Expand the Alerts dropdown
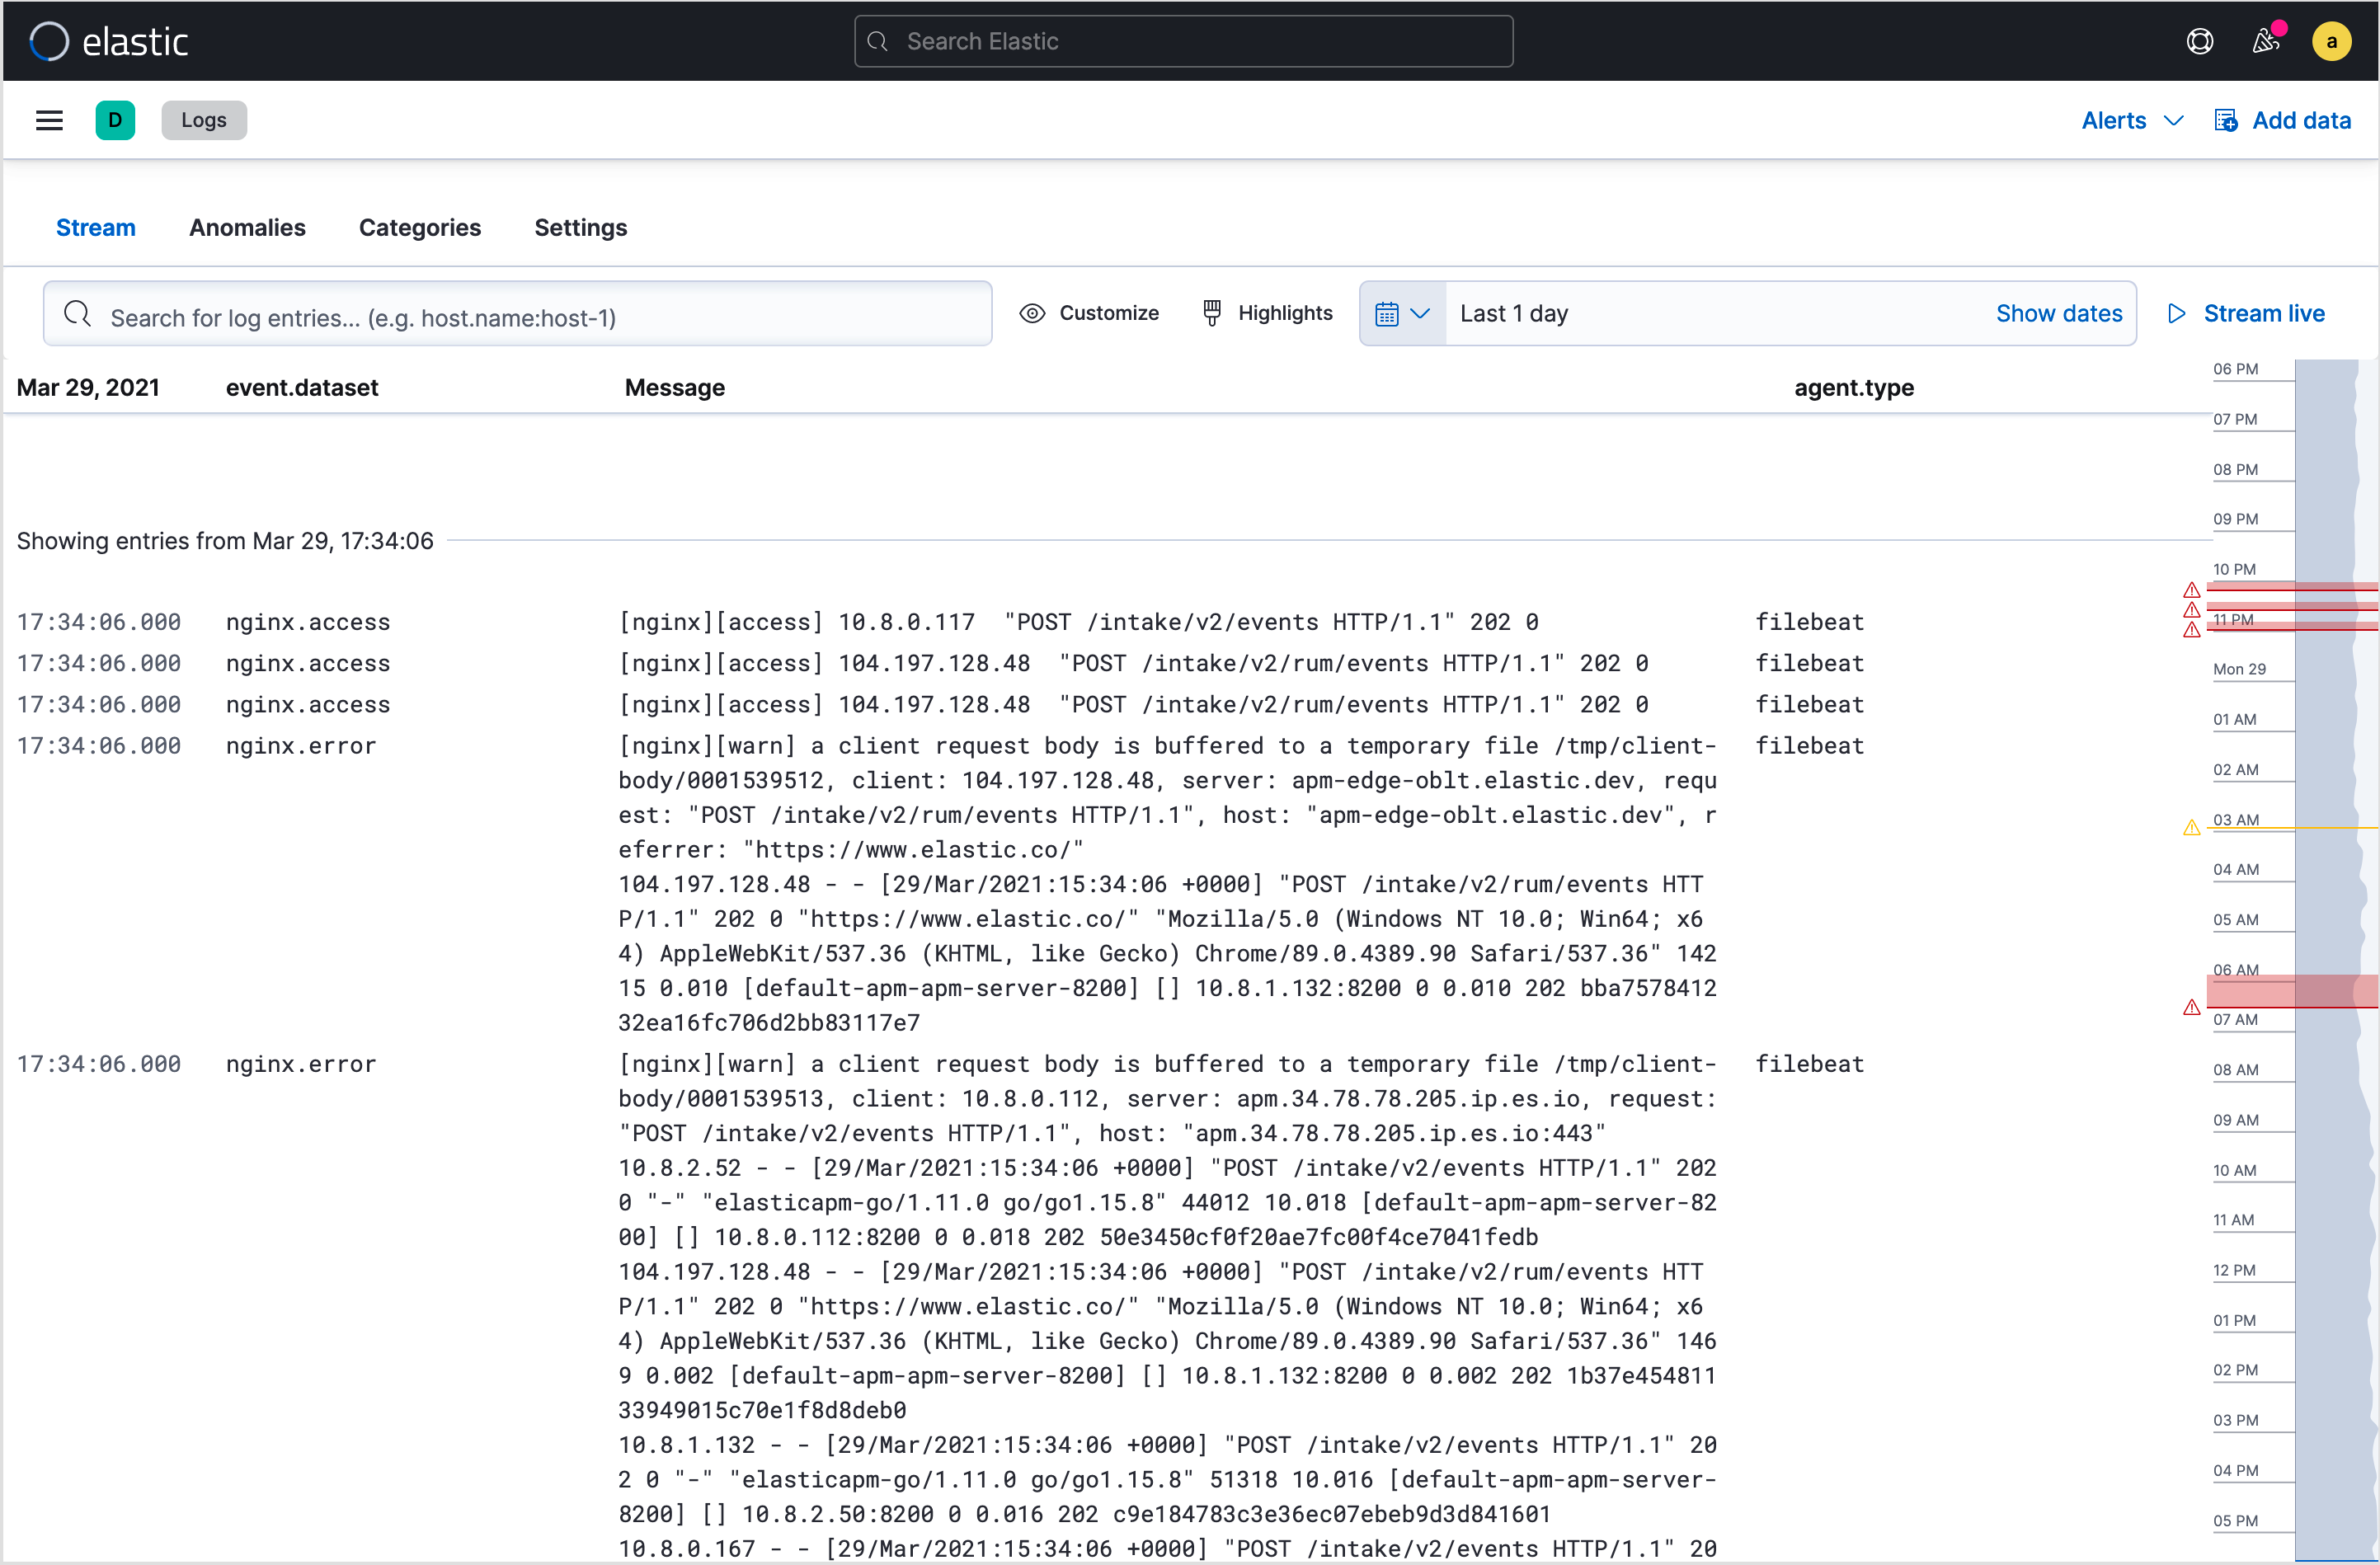 point(2131,120)
